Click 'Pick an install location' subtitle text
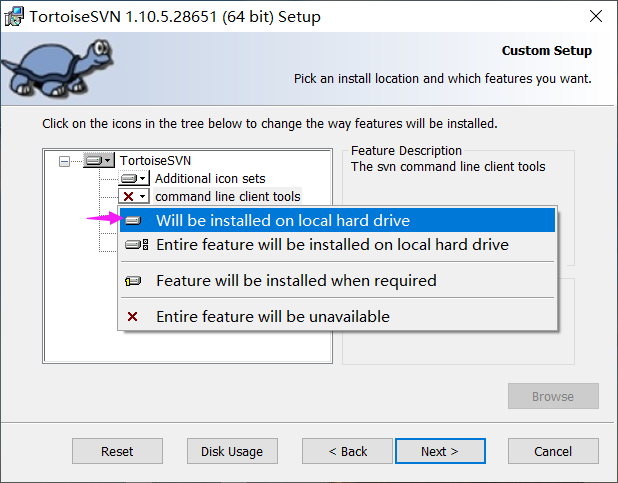The height and width of the screenshot is (483, 618). point(443,79)
